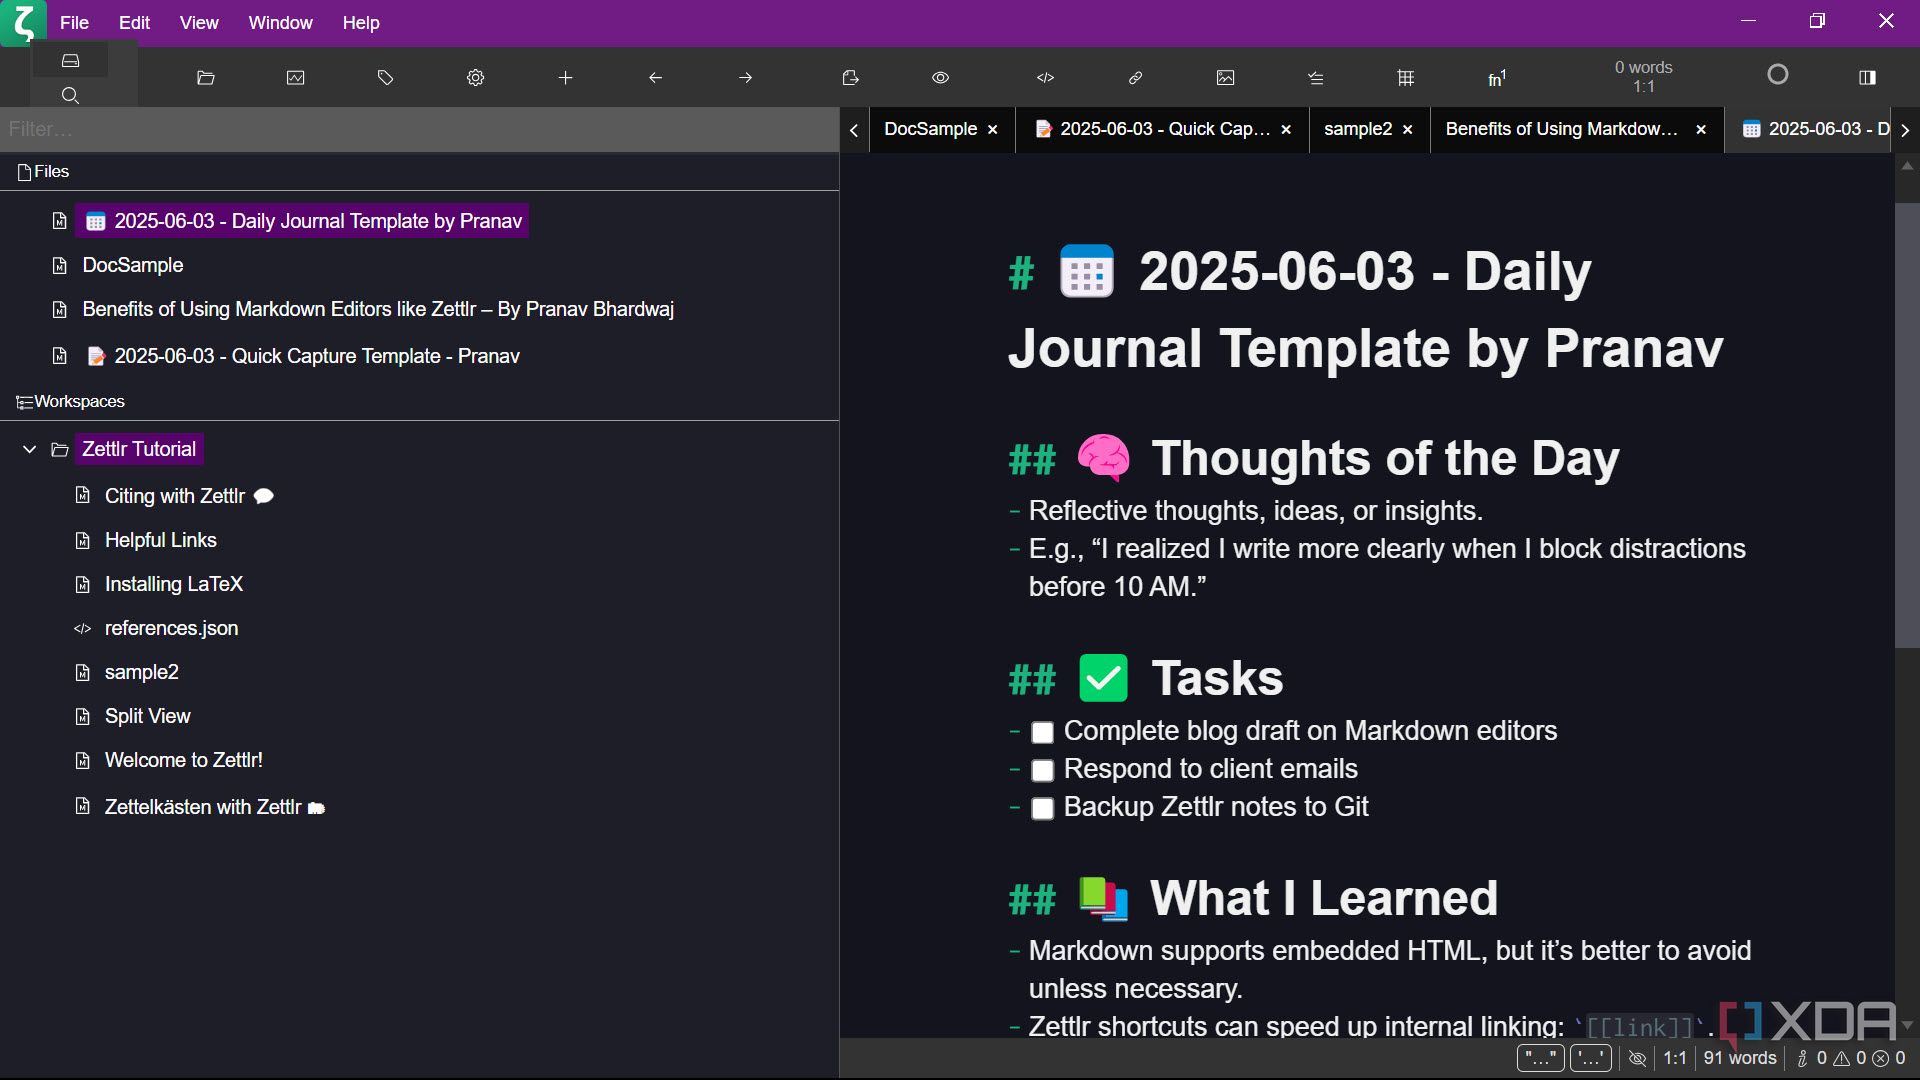
Task: Close the Quick Capture tab
Action: [x=1287, y=130]
